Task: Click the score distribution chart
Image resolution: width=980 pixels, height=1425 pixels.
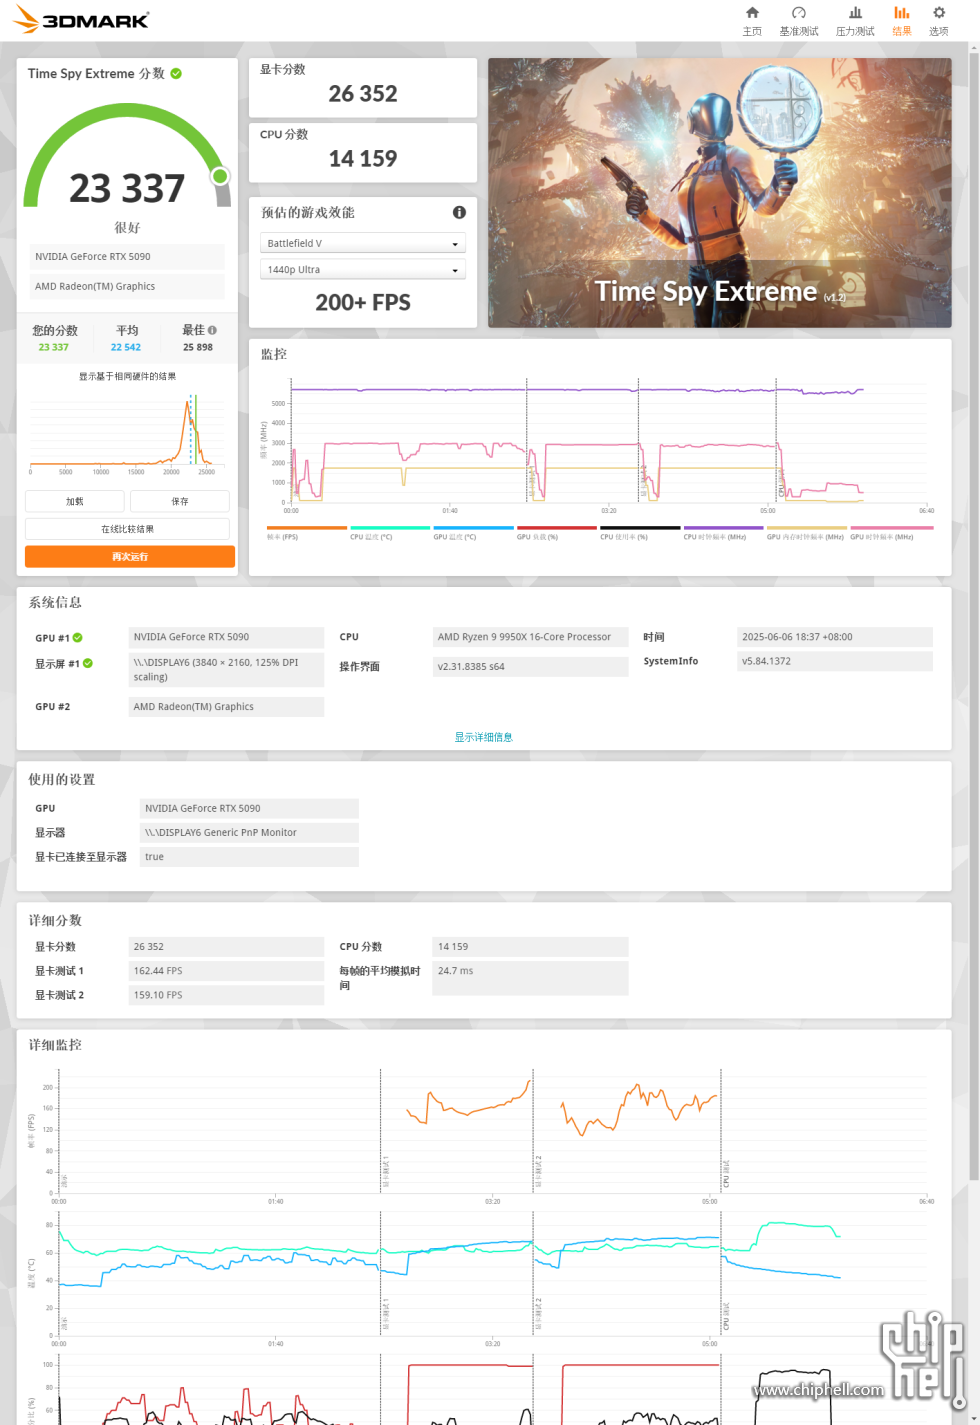Action: 127,432
